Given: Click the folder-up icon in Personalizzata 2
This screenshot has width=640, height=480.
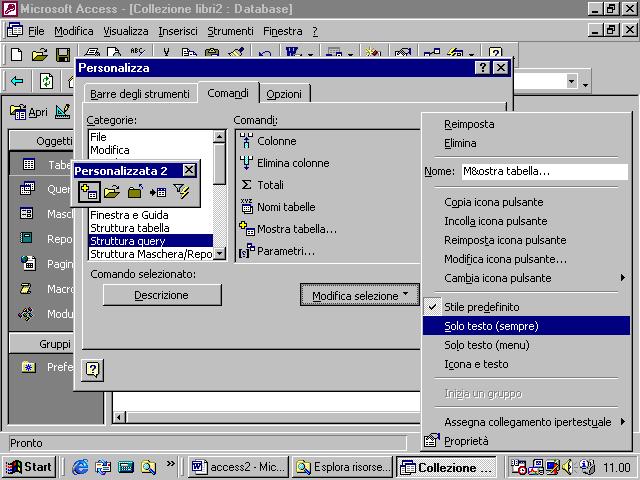Looking at the screenshot, I should (x=135, y=191).
